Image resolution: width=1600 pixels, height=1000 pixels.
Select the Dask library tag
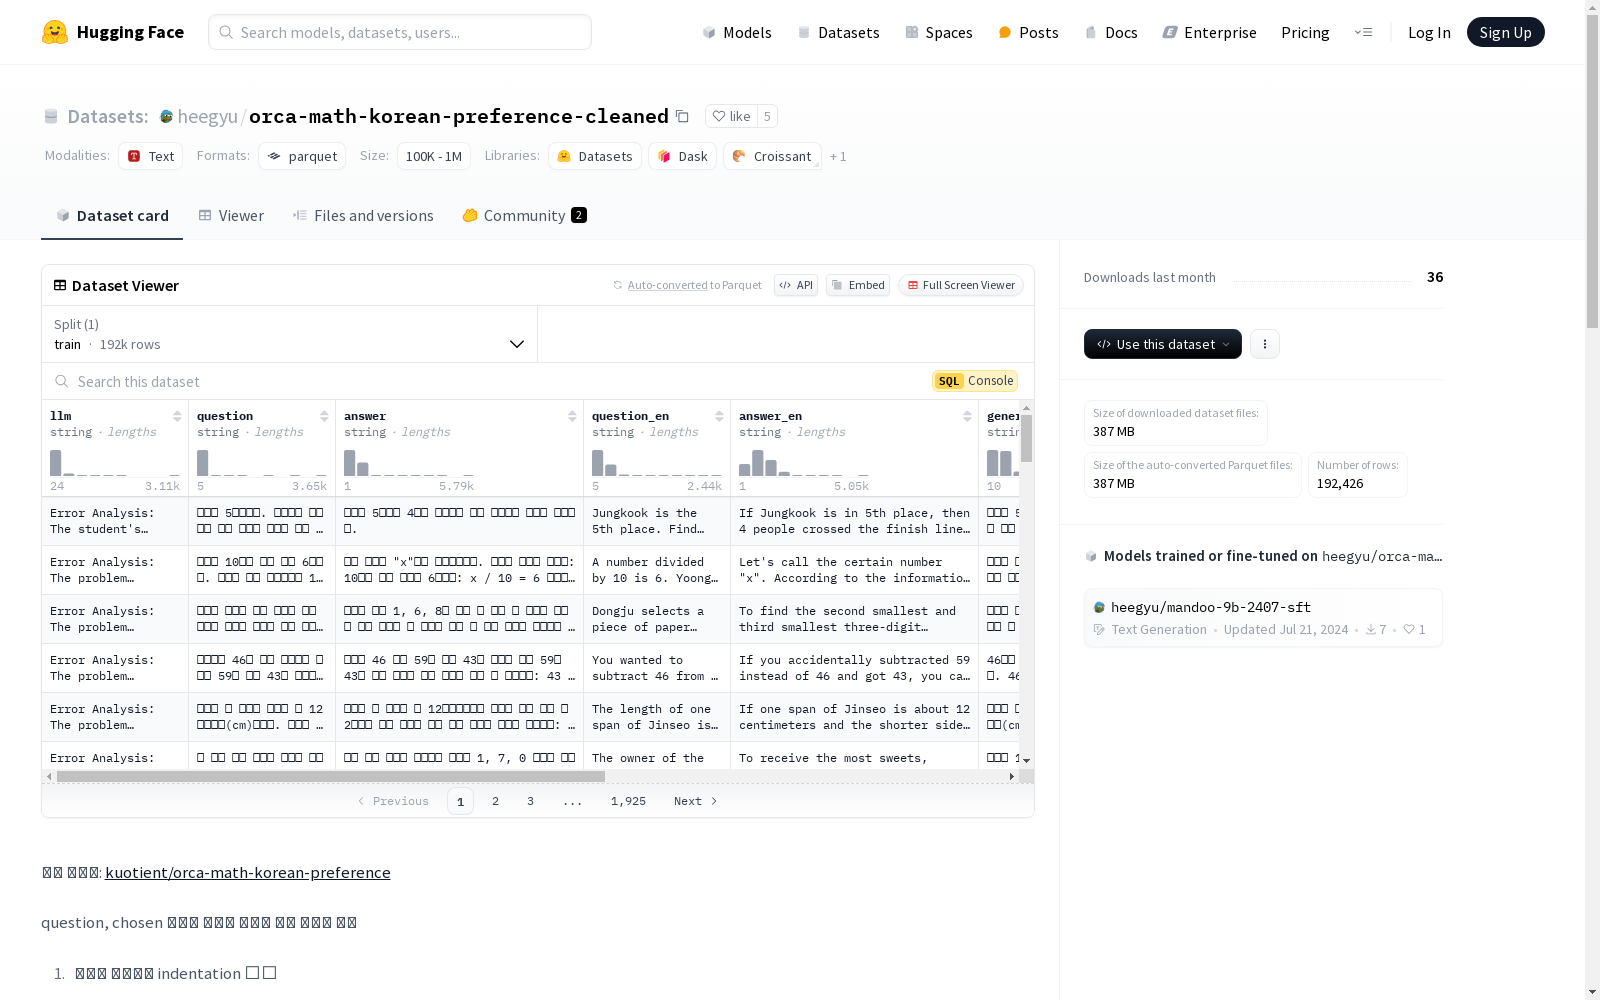click(682, 156)
